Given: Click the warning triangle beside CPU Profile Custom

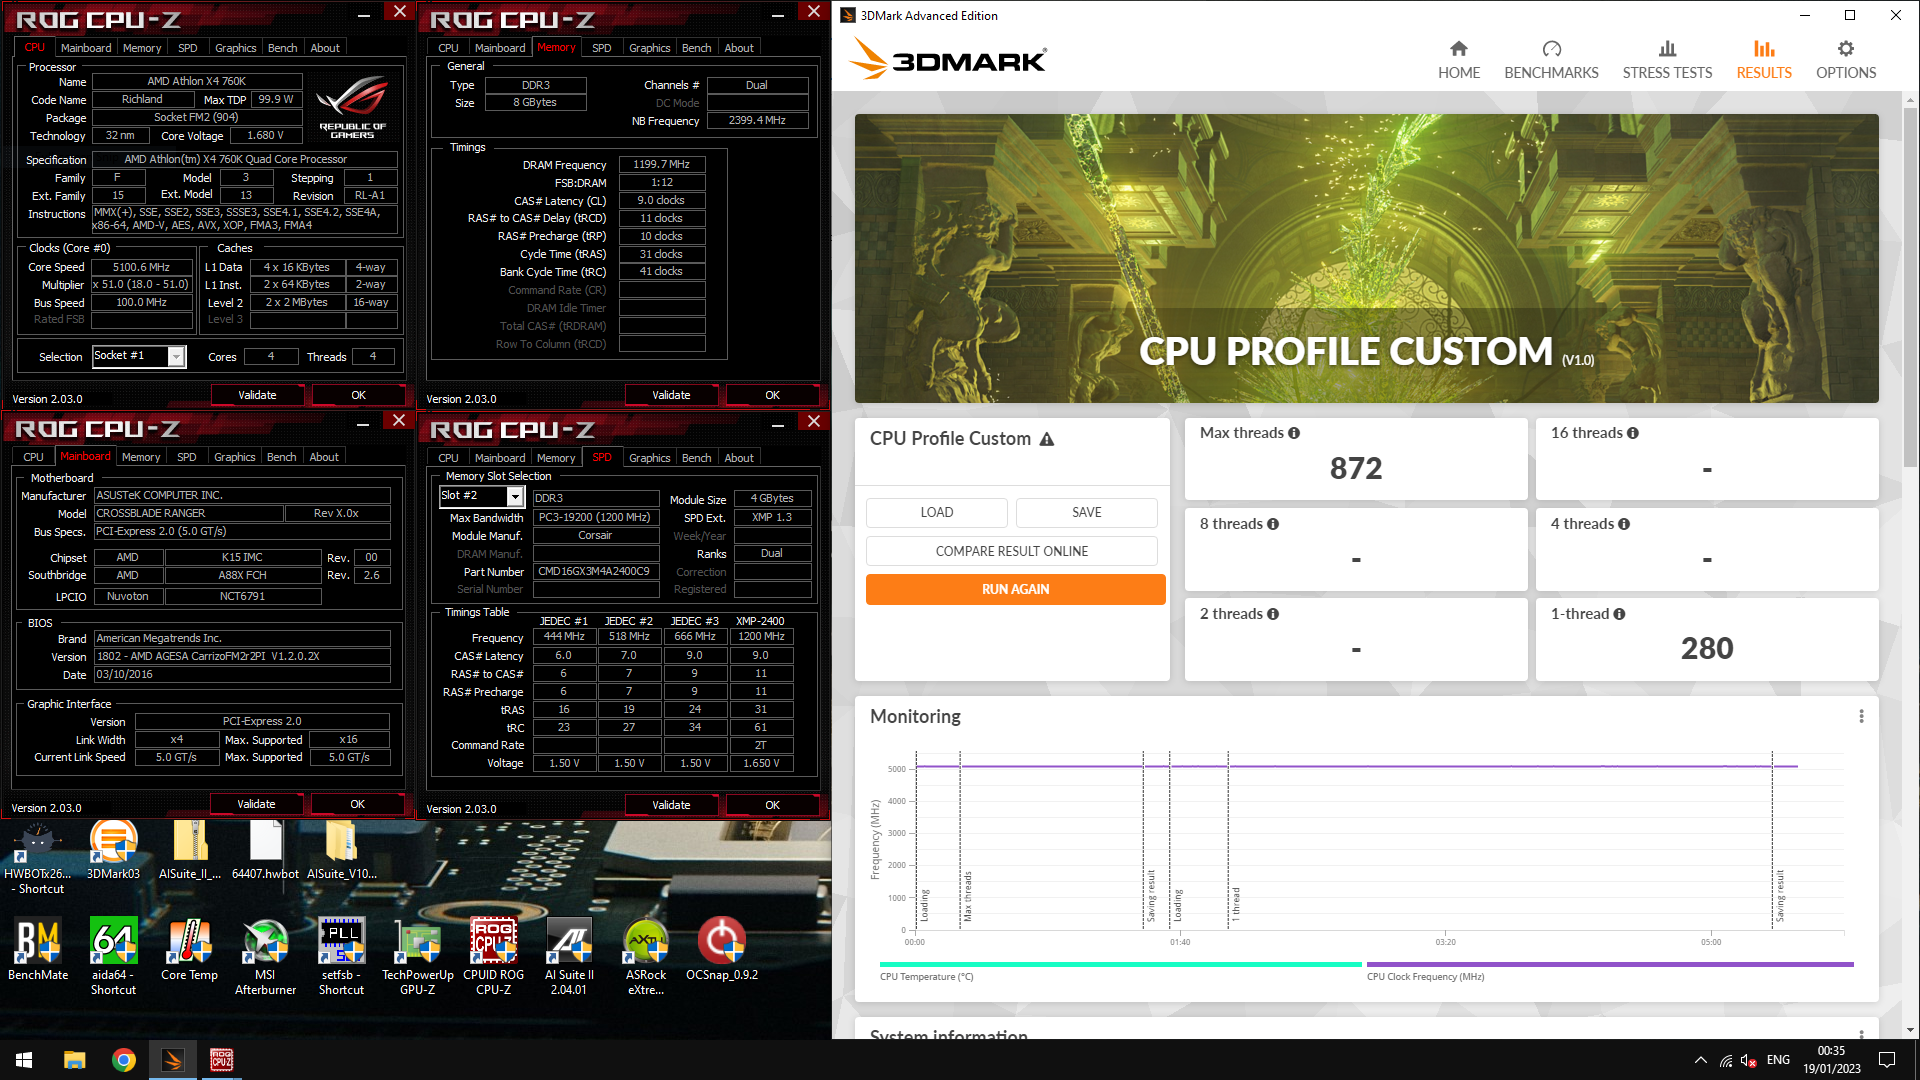Looking at the screenshot, I should [x=1047, y=439].
